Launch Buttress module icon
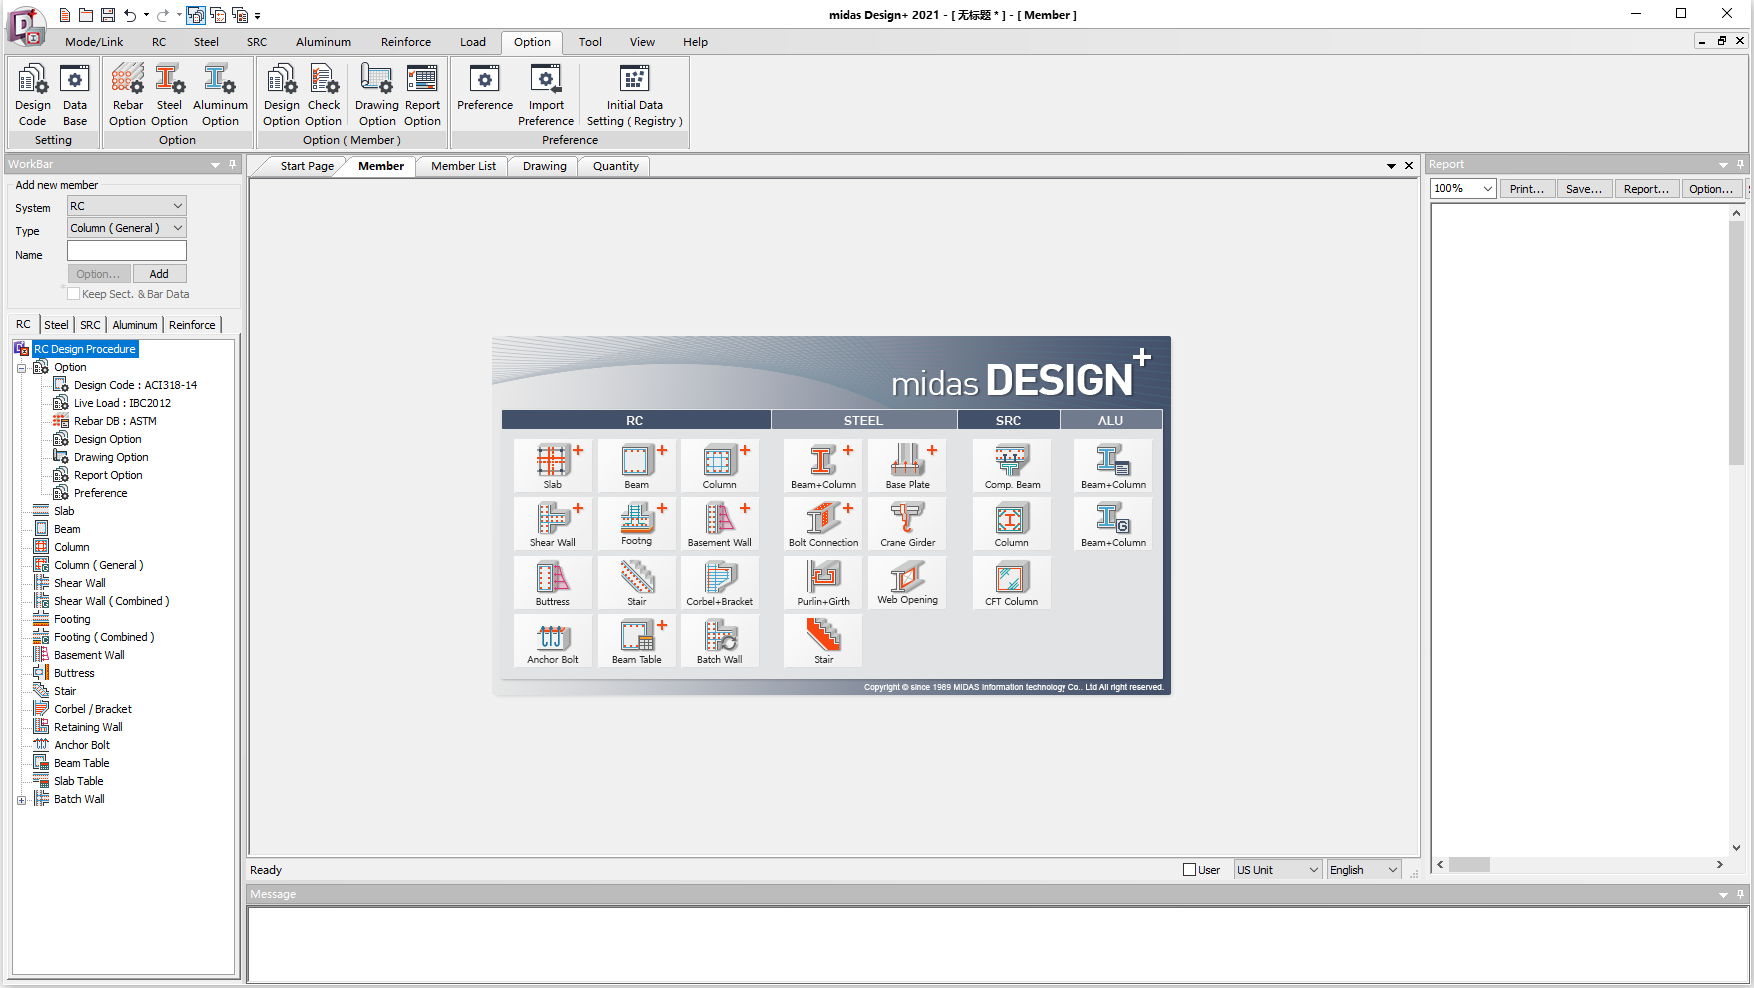Image resolution: width=1754 pixels, height=988 pixels. coord(553,583)
